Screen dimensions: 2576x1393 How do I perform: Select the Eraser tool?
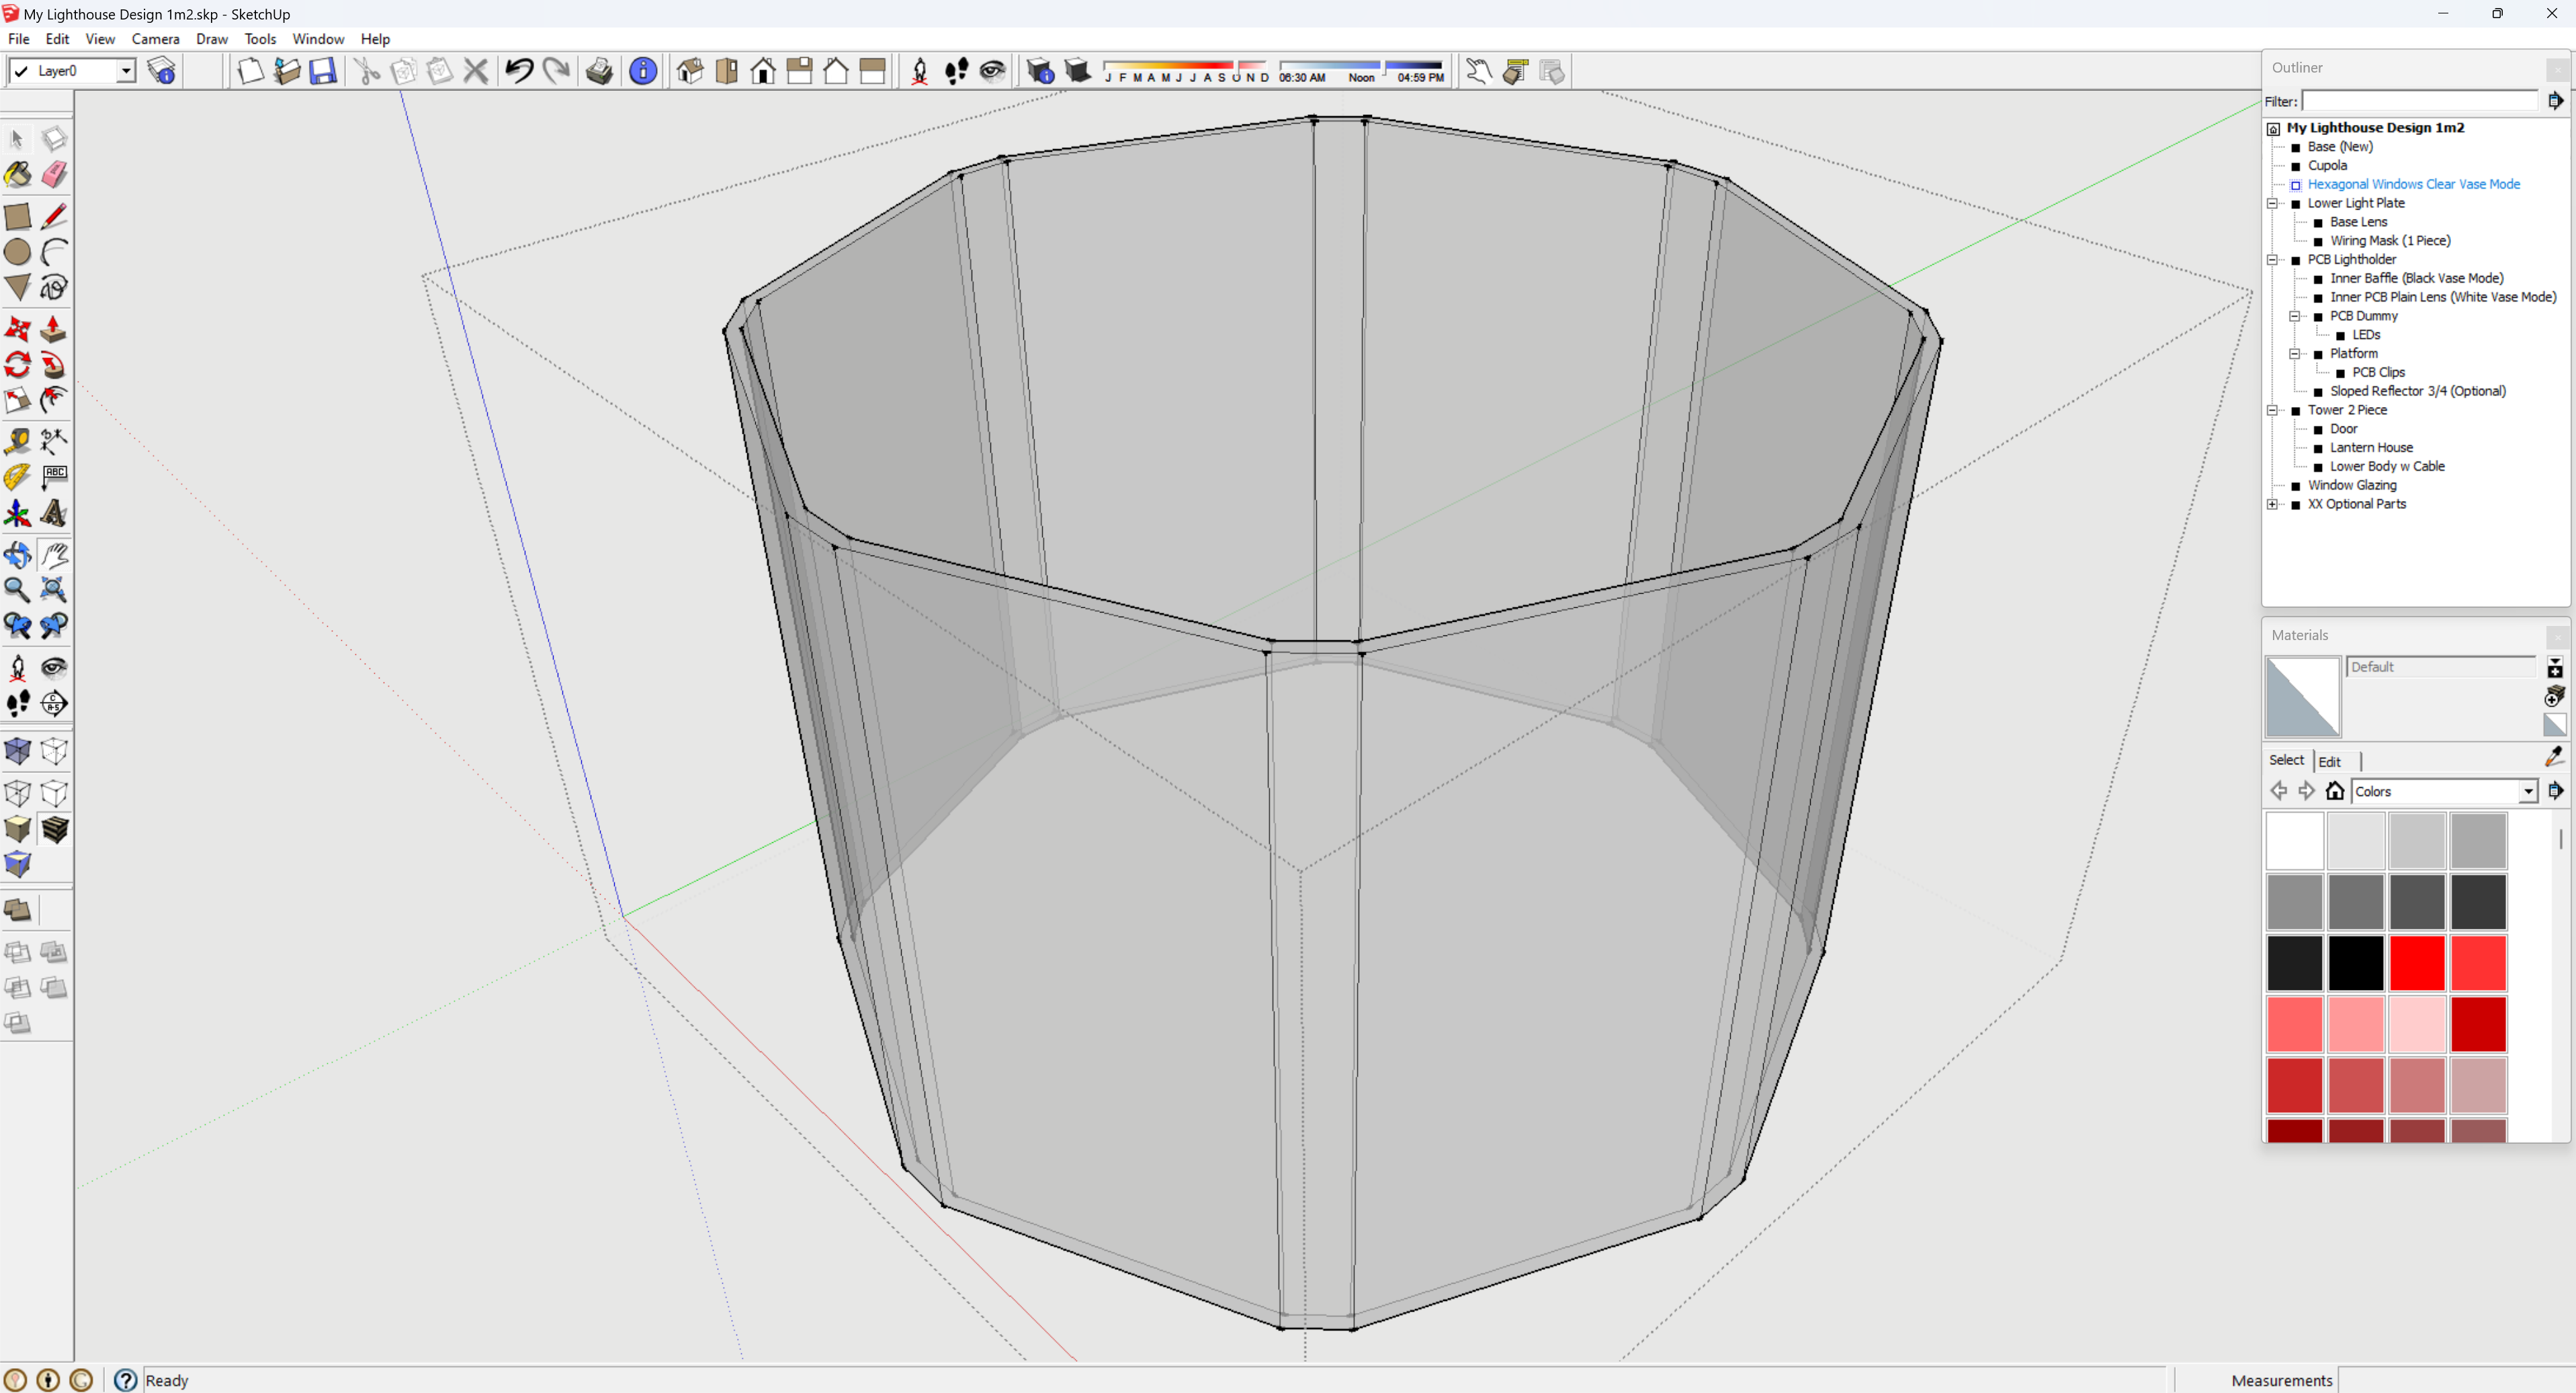pos(54,175)
